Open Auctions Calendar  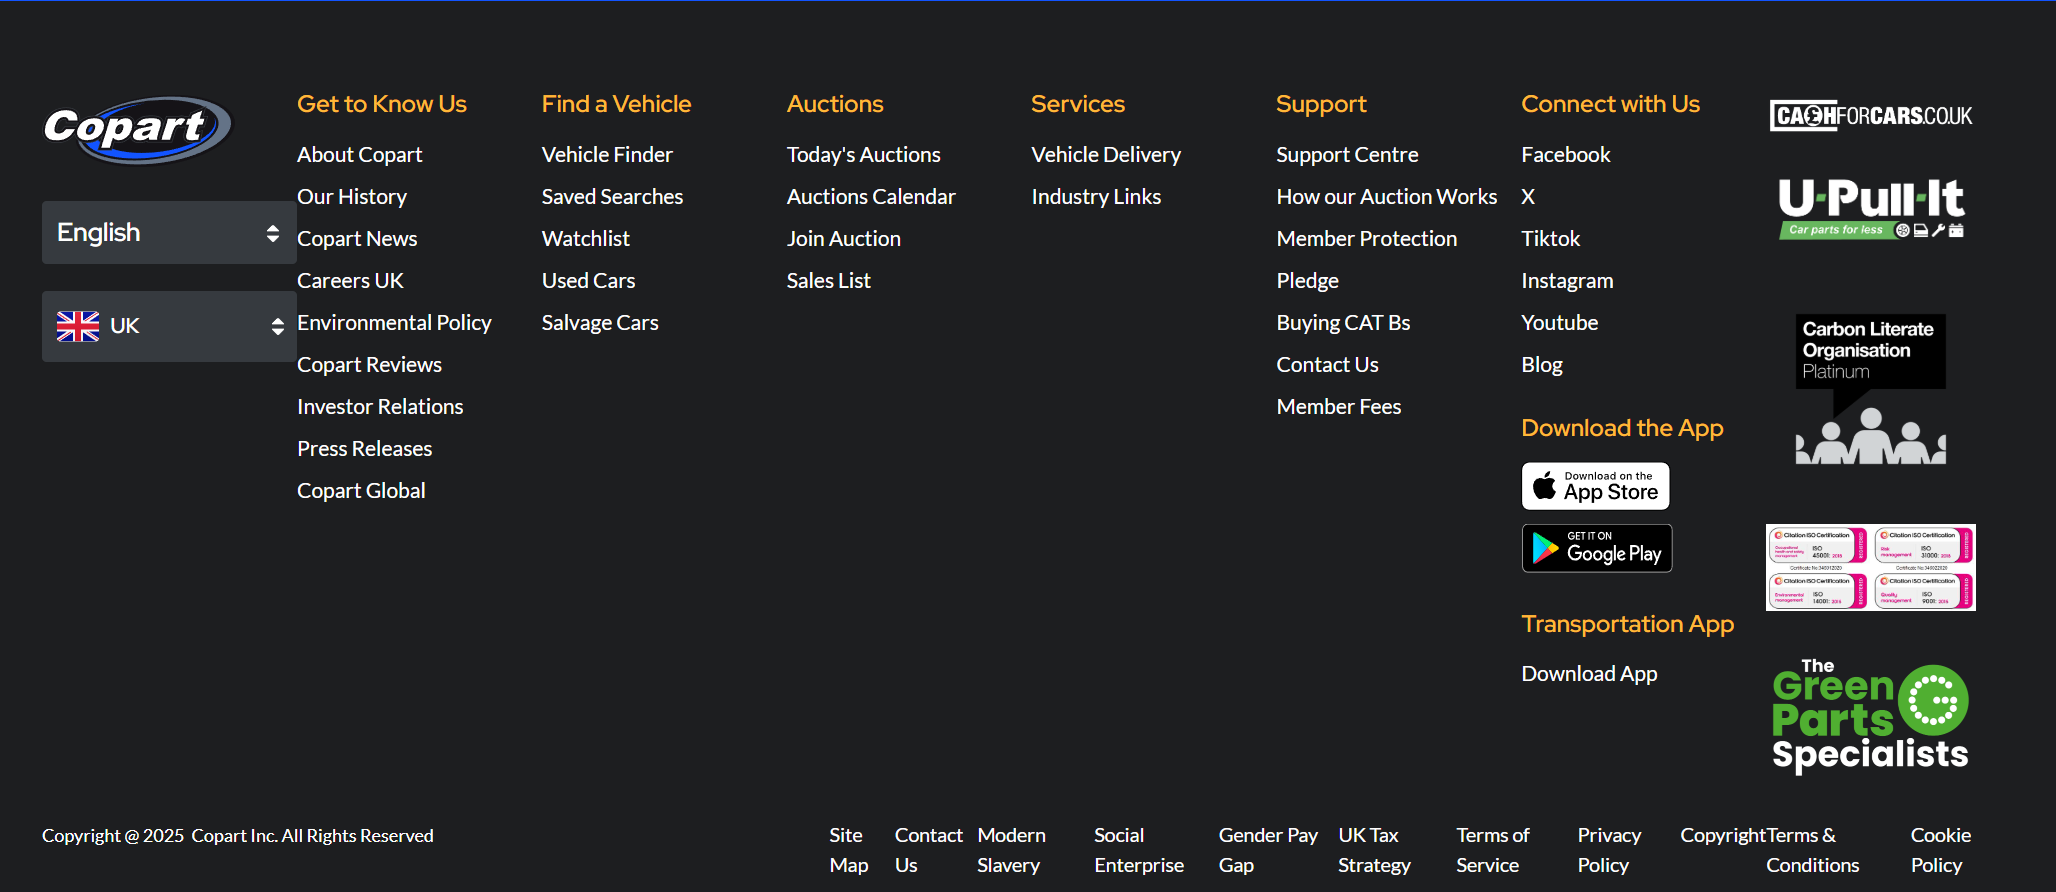pos(871,197)
